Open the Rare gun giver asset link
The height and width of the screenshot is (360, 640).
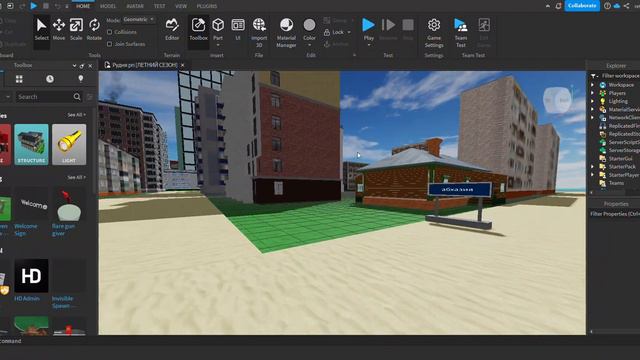pos(63,229)
